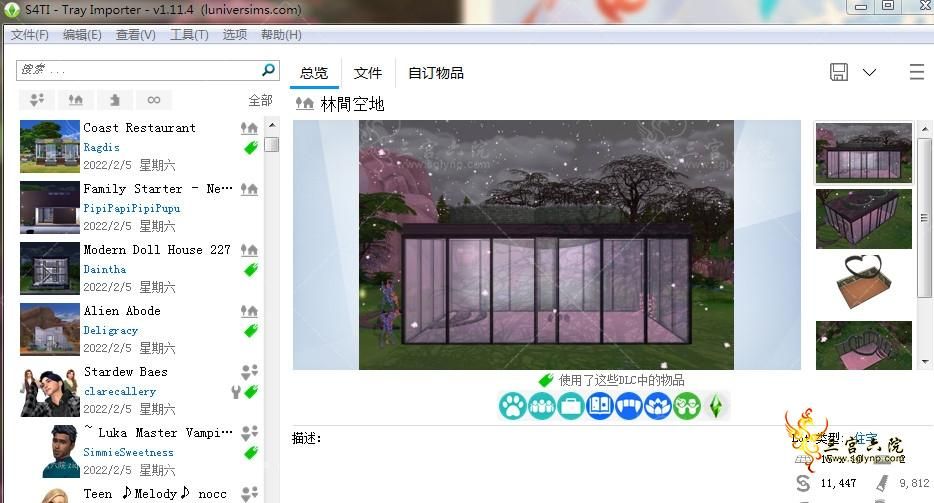The height and width of the screenshot is (503, 934).
Task: Click the green two-faces DLC icon
Action: coord(687,406)
